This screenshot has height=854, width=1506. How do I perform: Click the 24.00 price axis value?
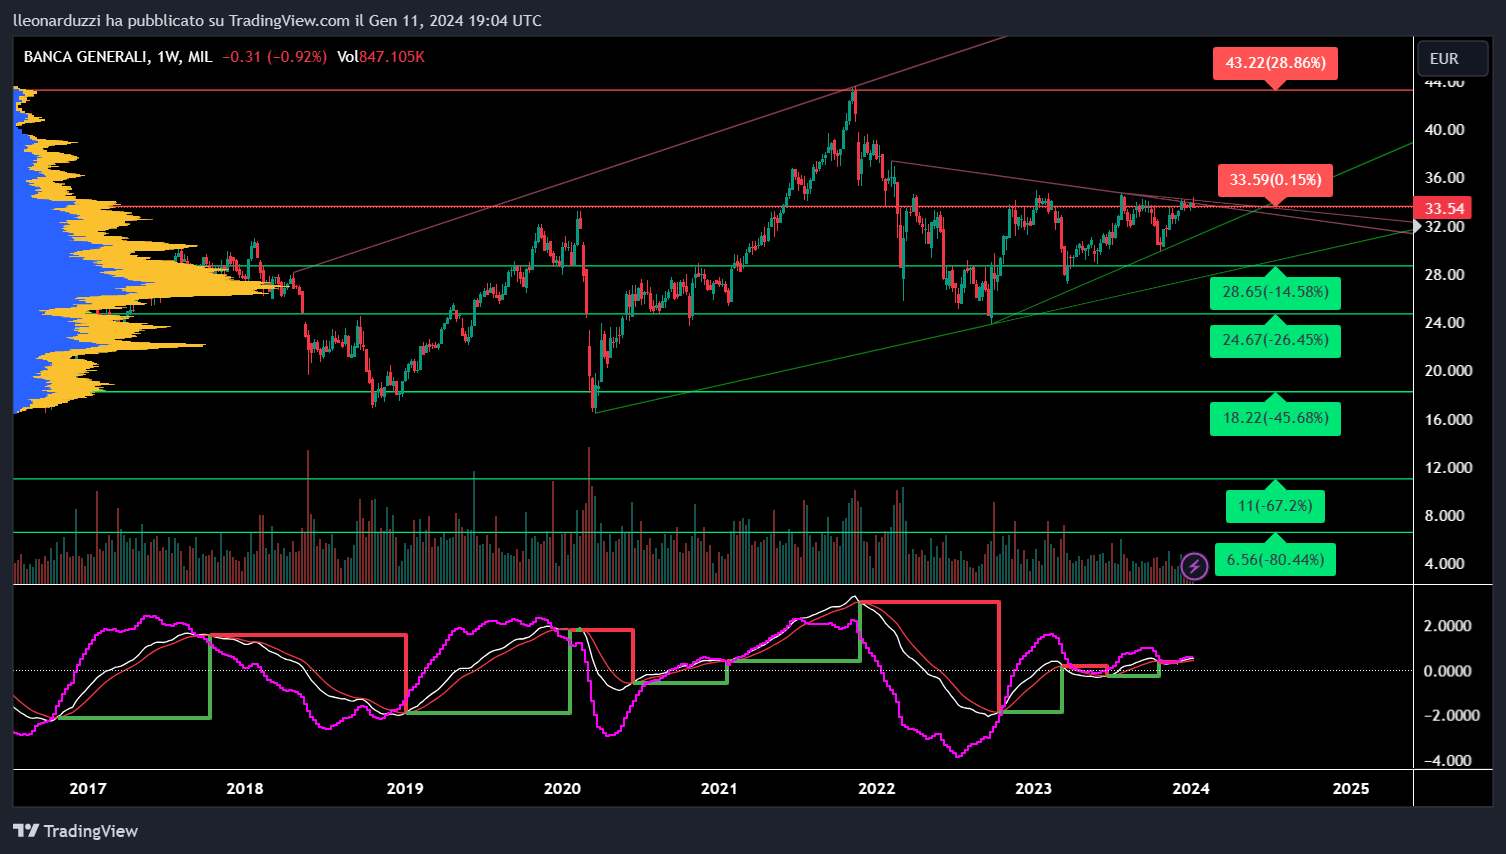(1445, 323)
